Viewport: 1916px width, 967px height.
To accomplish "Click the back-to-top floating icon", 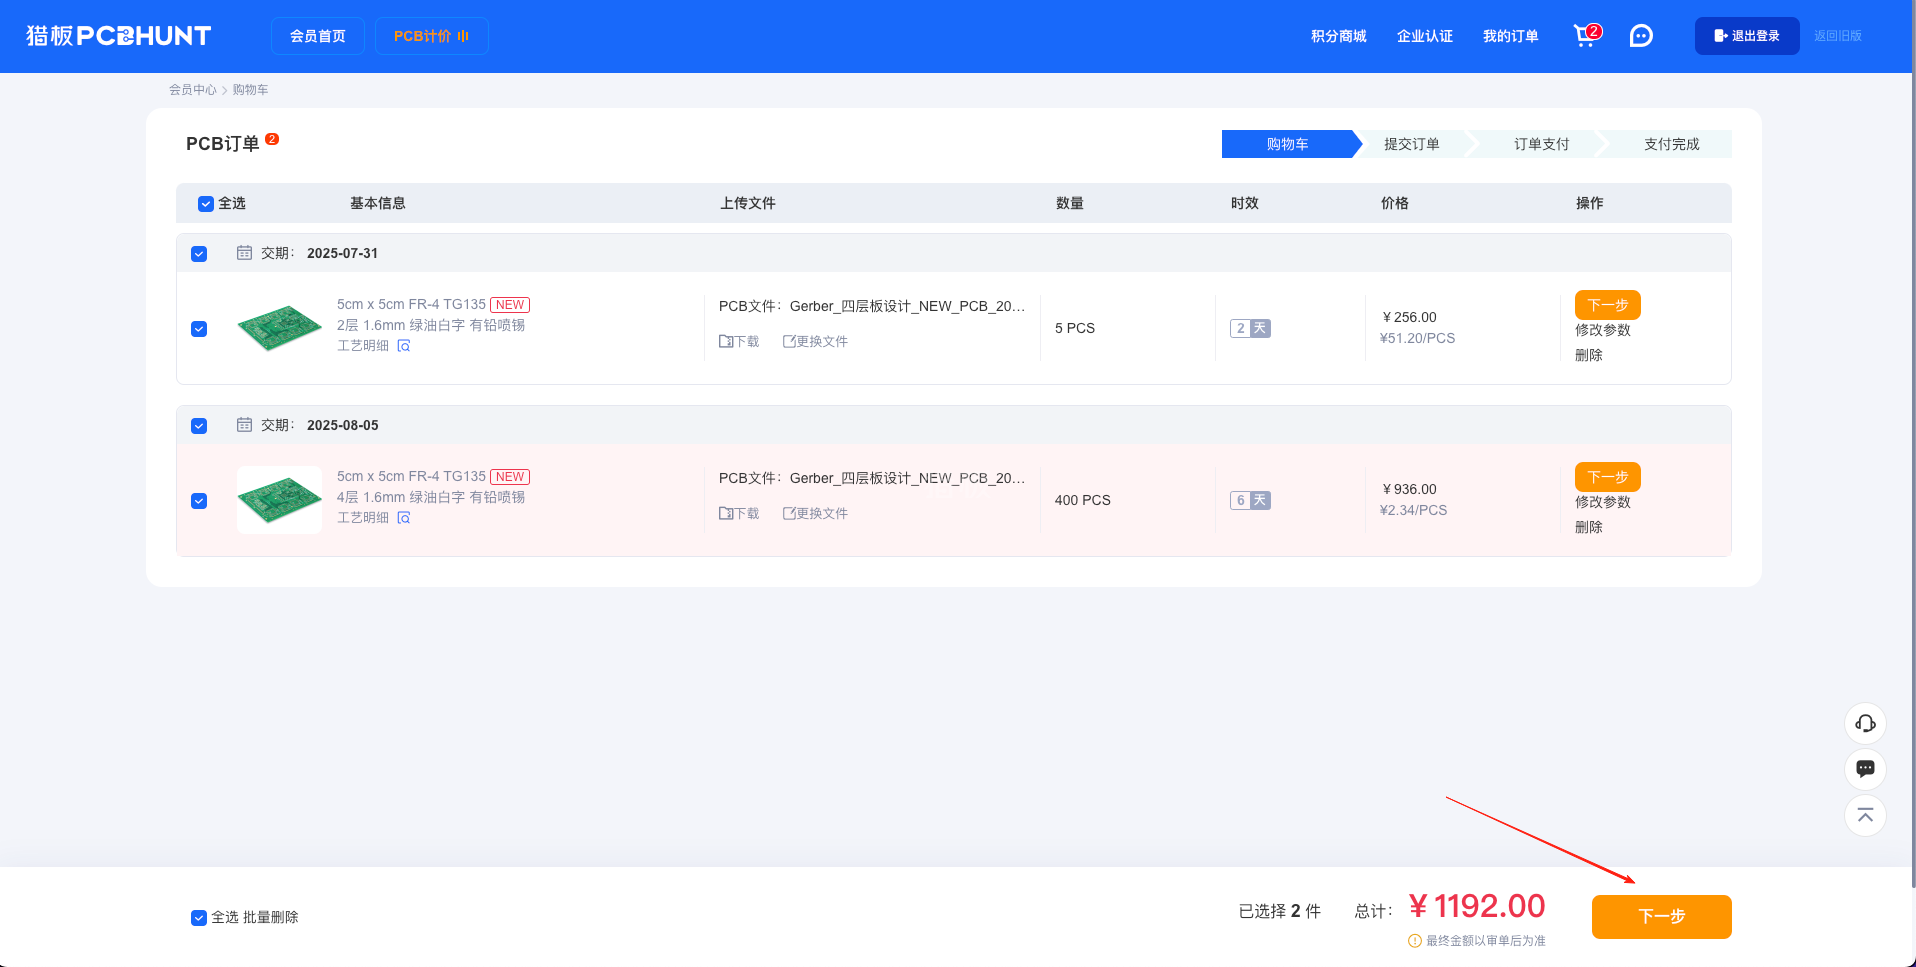I will 1864,815.
